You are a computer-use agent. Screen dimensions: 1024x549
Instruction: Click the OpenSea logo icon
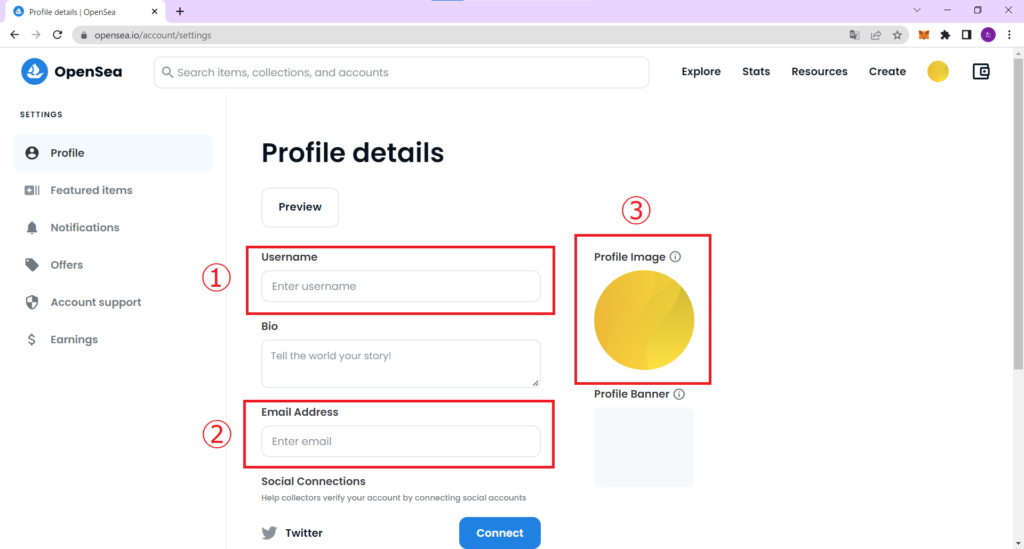click(x=34, y=72)
